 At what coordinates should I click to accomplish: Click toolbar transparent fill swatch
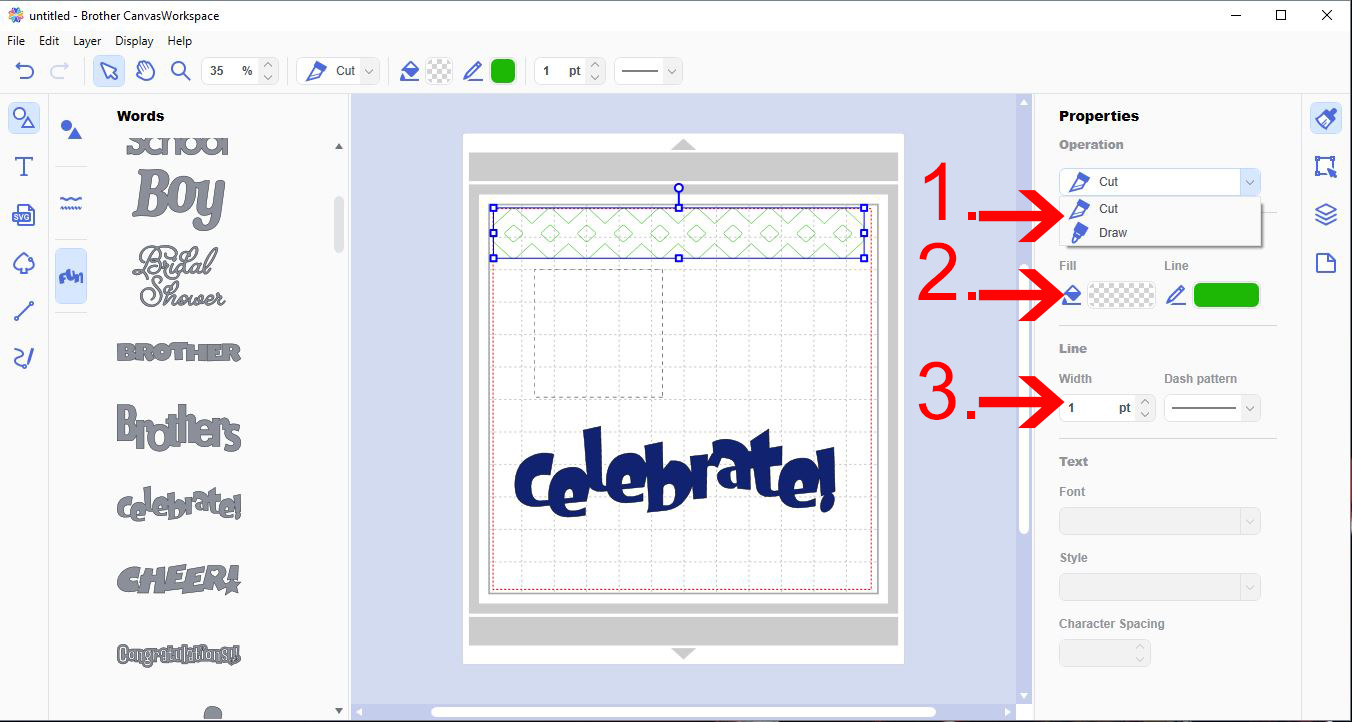pyautogui.click(x=439, y=71)
